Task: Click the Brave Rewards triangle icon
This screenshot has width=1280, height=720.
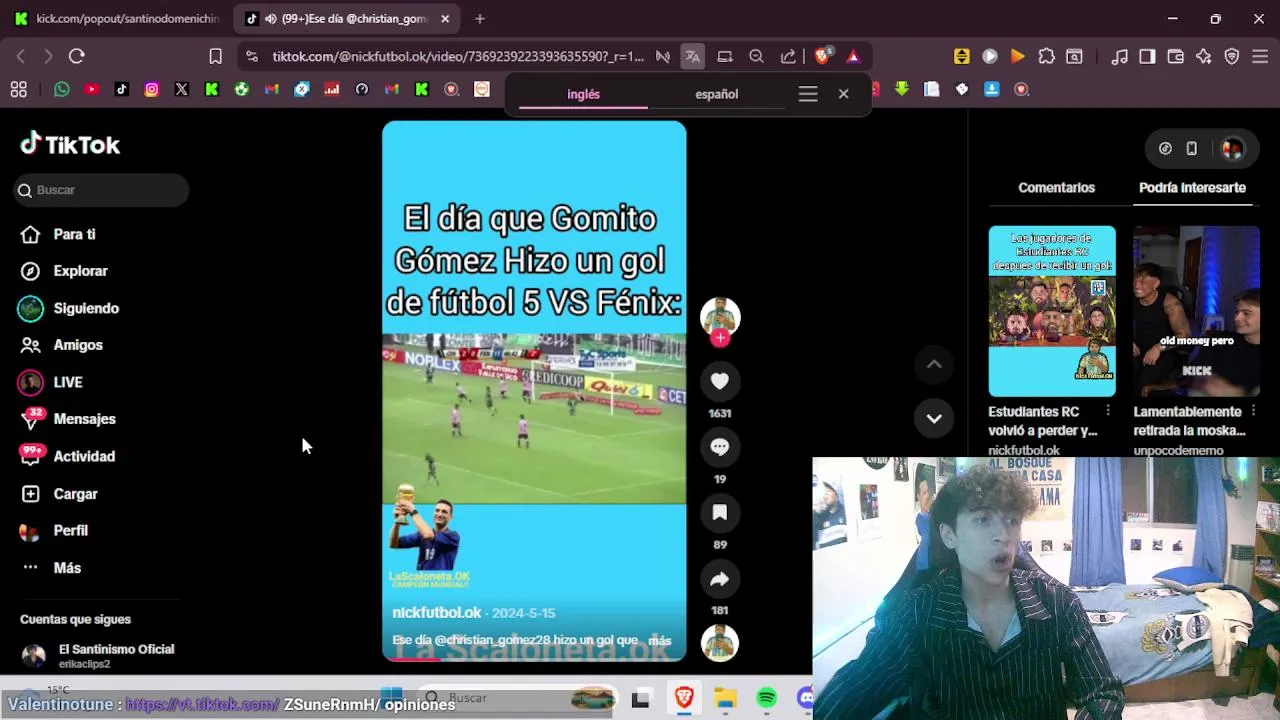Action: tap(853, 56)
